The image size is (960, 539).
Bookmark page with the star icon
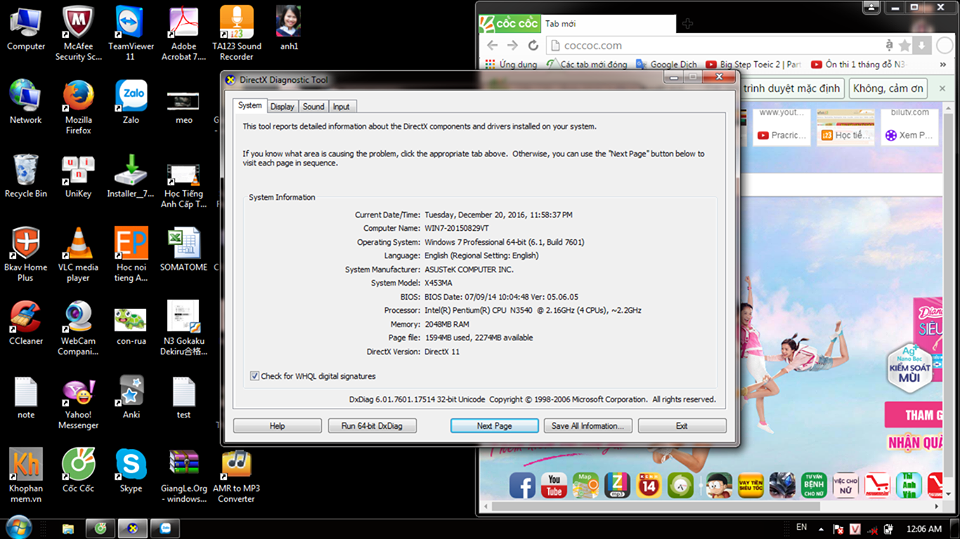pos(904,45)
